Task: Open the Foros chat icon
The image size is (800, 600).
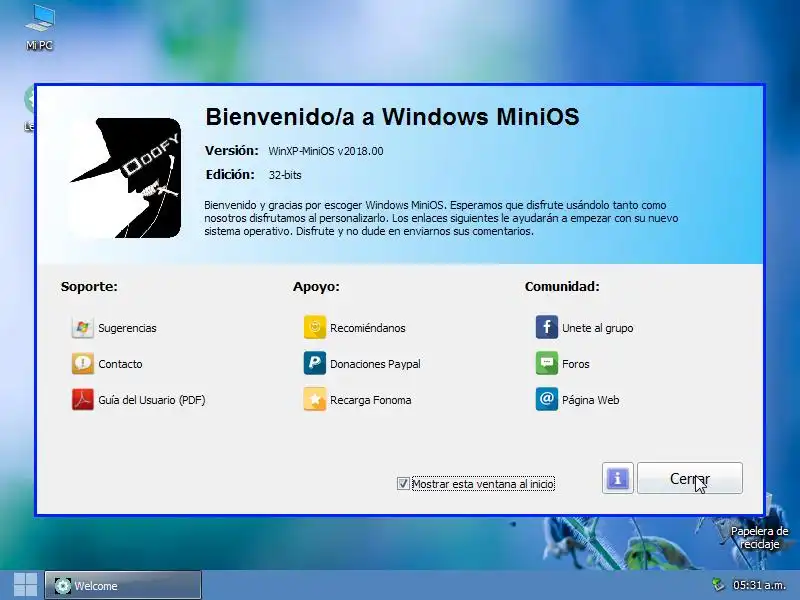Action: [546, 363]
